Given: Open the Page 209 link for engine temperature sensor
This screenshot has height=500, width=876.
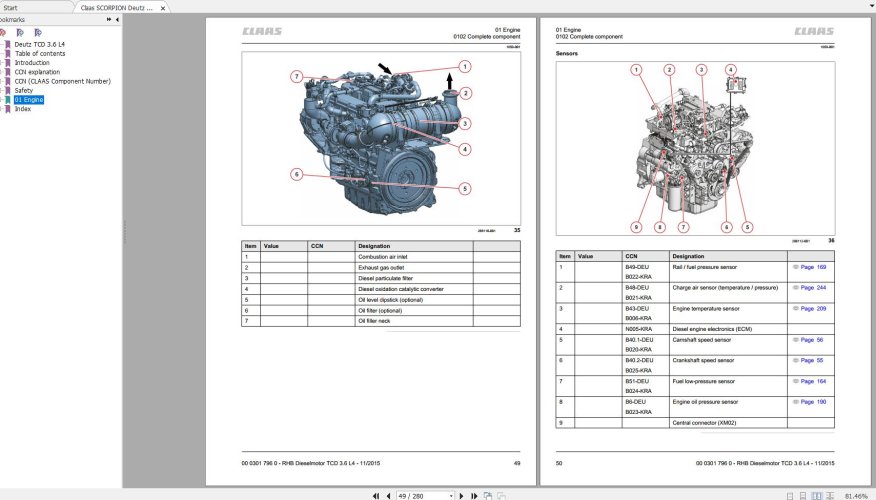Looking at the screenshot, I should pyautogui.click(x=813, y=308).
